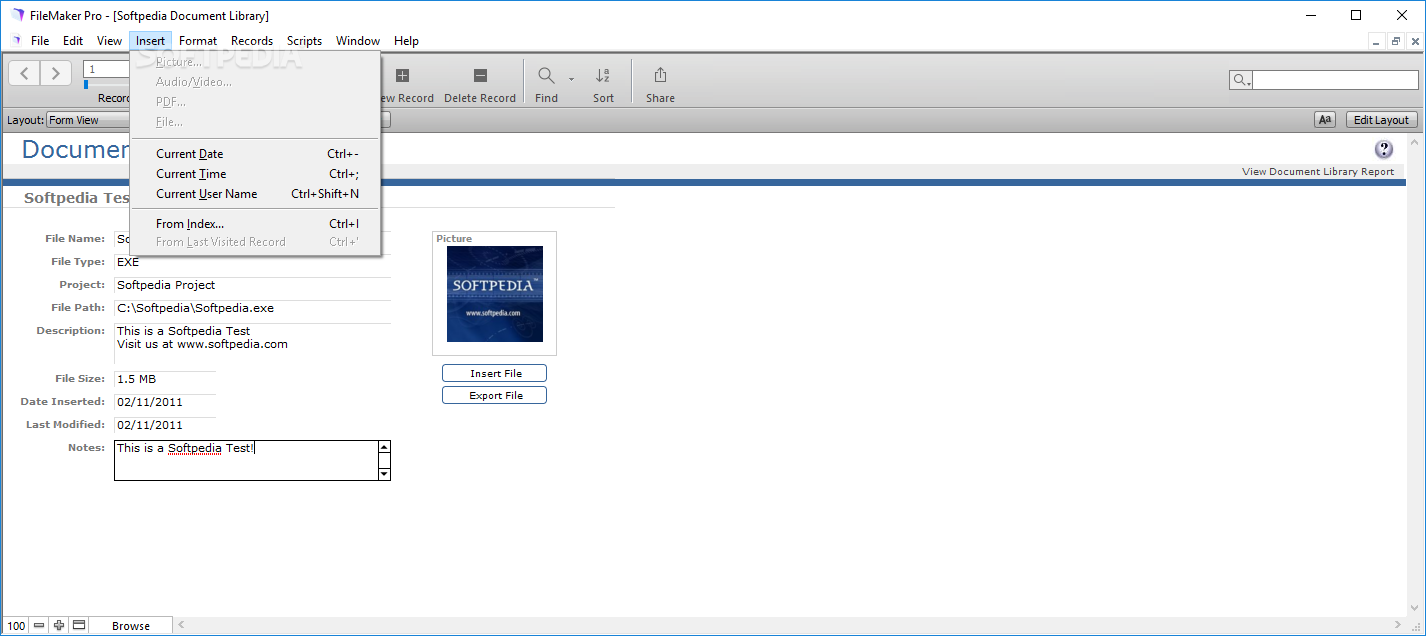Click the record number field
This screenshot has width=1426, height=636.
(108, 69)
